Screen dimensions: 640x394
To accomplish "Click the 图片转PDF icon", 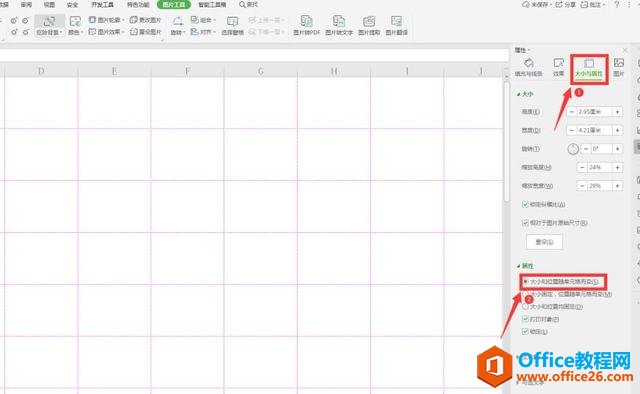I will pos(306,21).
